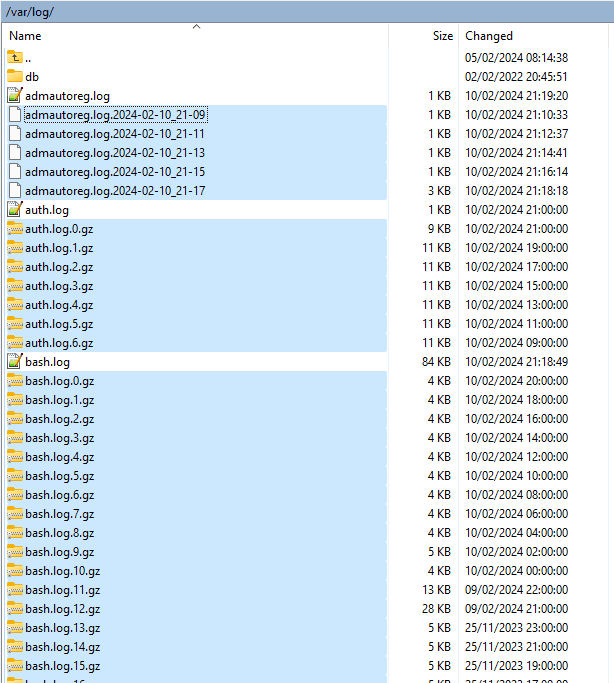Click the date 10/02/2024 21:10:33
Image resolution: width=614 pixels, height=683 pixels.
[x=516, y=115]
